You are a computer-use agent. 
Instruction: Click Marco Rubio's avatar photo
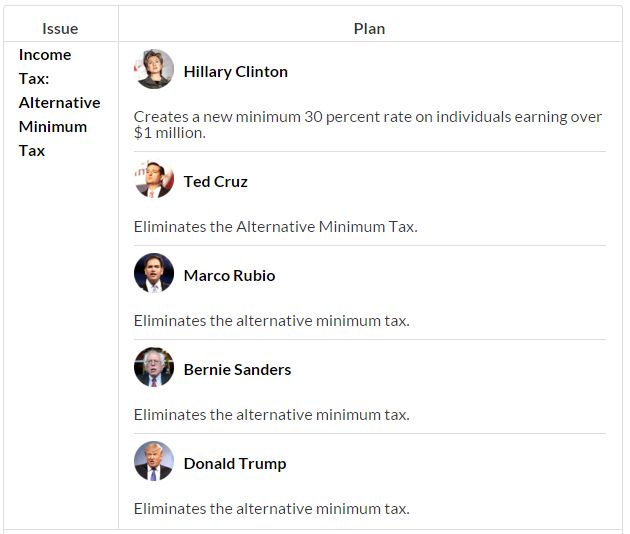pyautogui.click(x=154, y=273)
